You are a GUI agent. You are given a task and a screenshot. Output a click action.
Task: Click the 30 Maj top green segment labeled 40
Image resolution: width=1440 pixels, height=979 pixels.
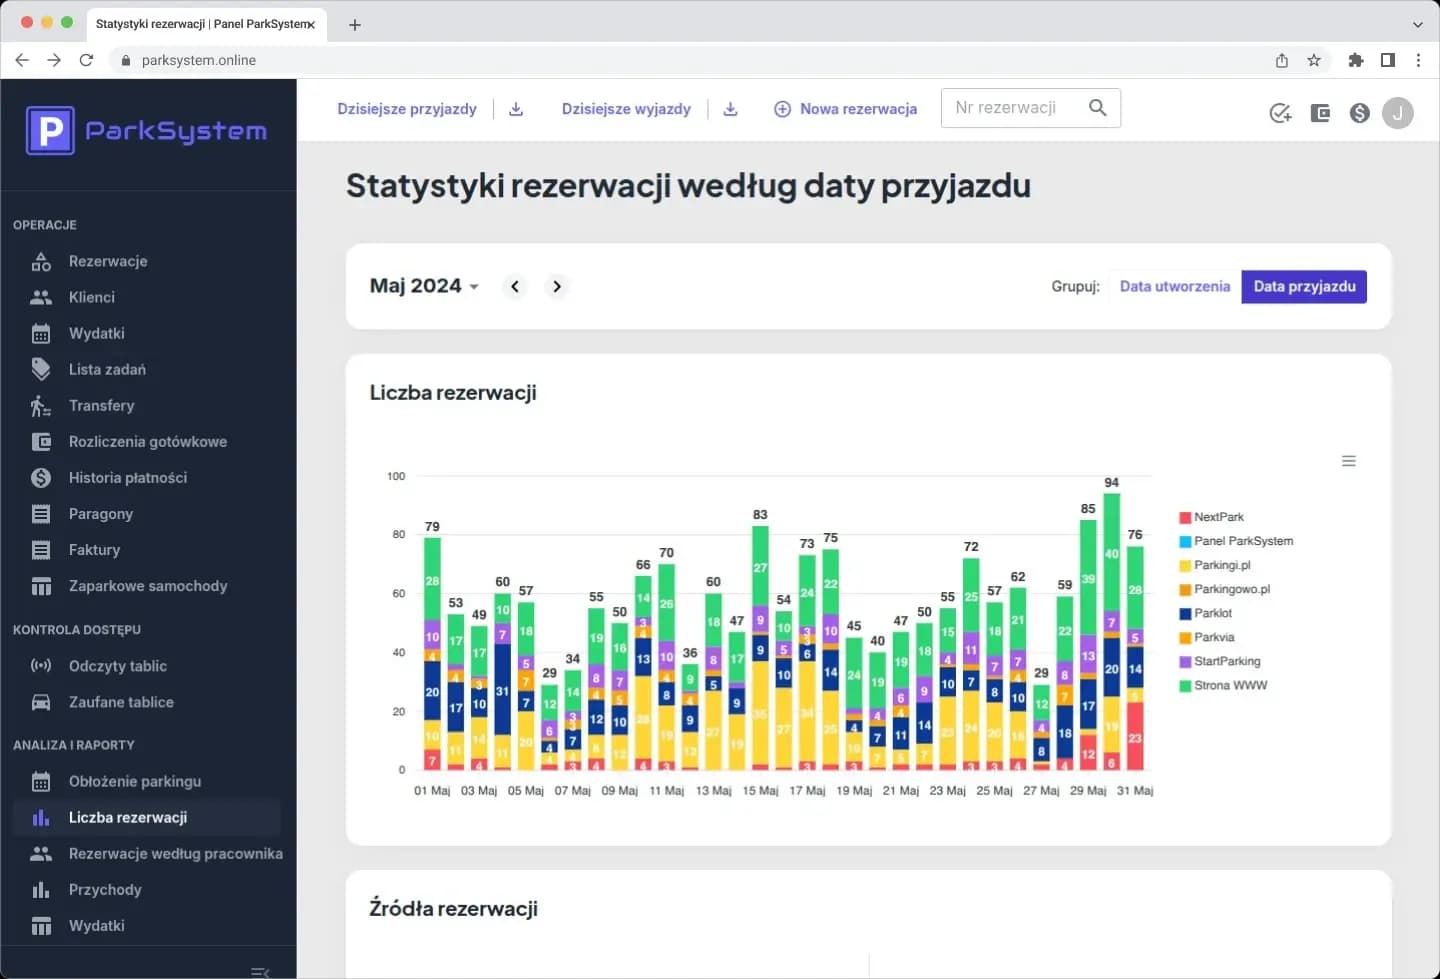[1111, 553]
